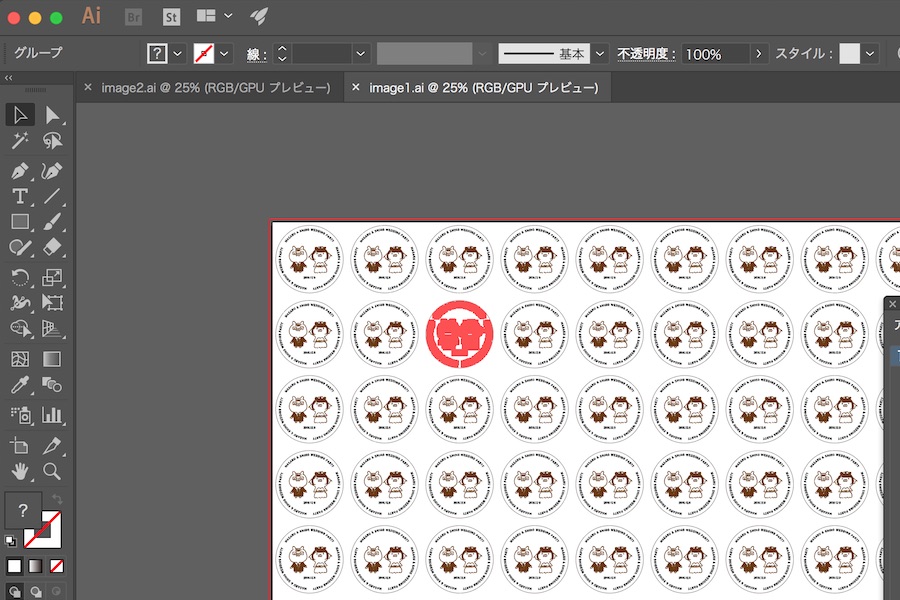
Task: Click the 不透明度 opacity label link
Action: (x=646, y=53)
